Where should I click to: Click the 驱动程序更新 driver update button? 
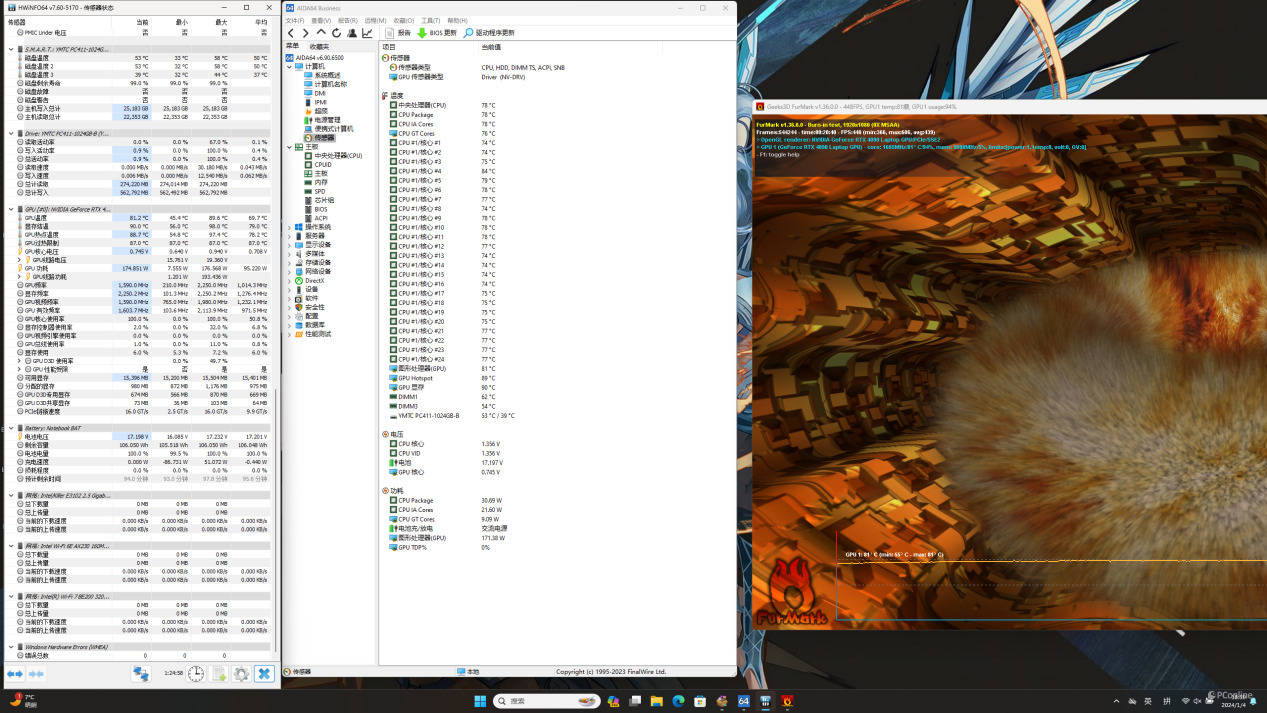point(489,33)
